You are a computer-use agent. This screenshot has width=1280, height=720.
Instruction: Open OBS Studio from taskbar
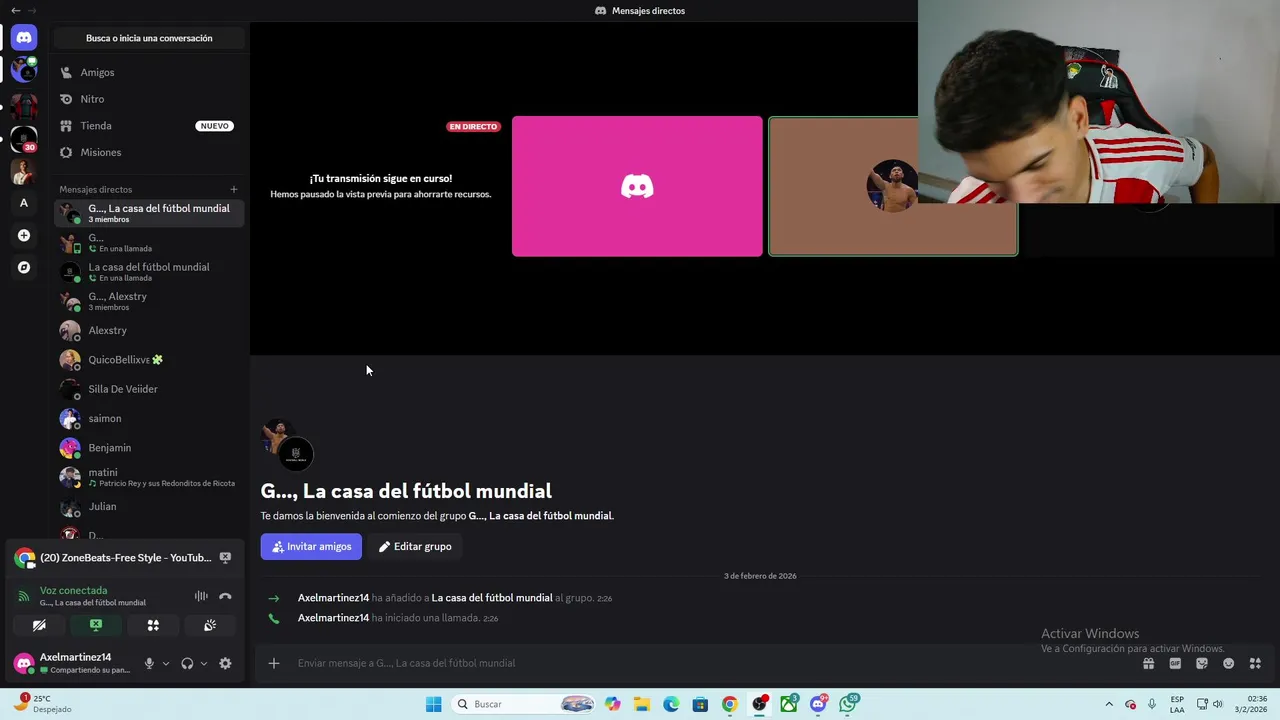(760, 704)
